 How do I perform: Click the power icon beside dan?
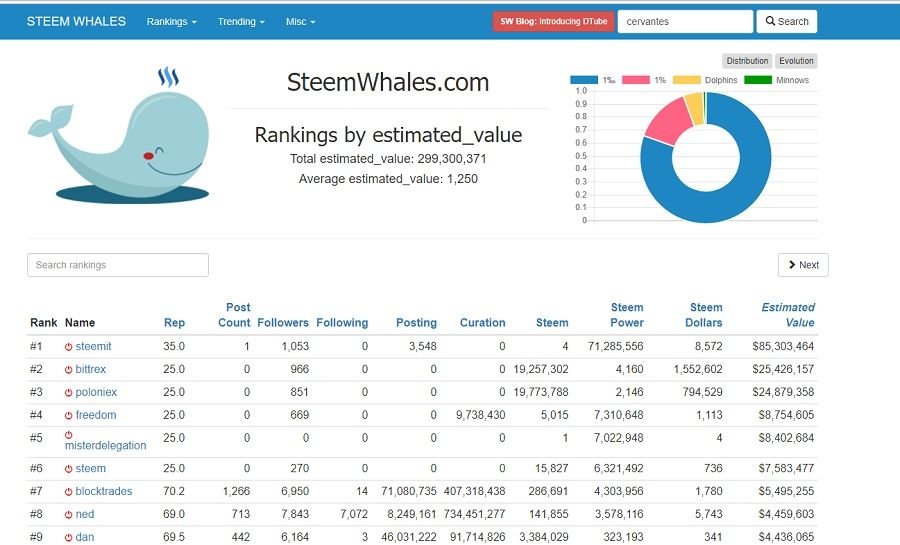(x=68, y=538)
